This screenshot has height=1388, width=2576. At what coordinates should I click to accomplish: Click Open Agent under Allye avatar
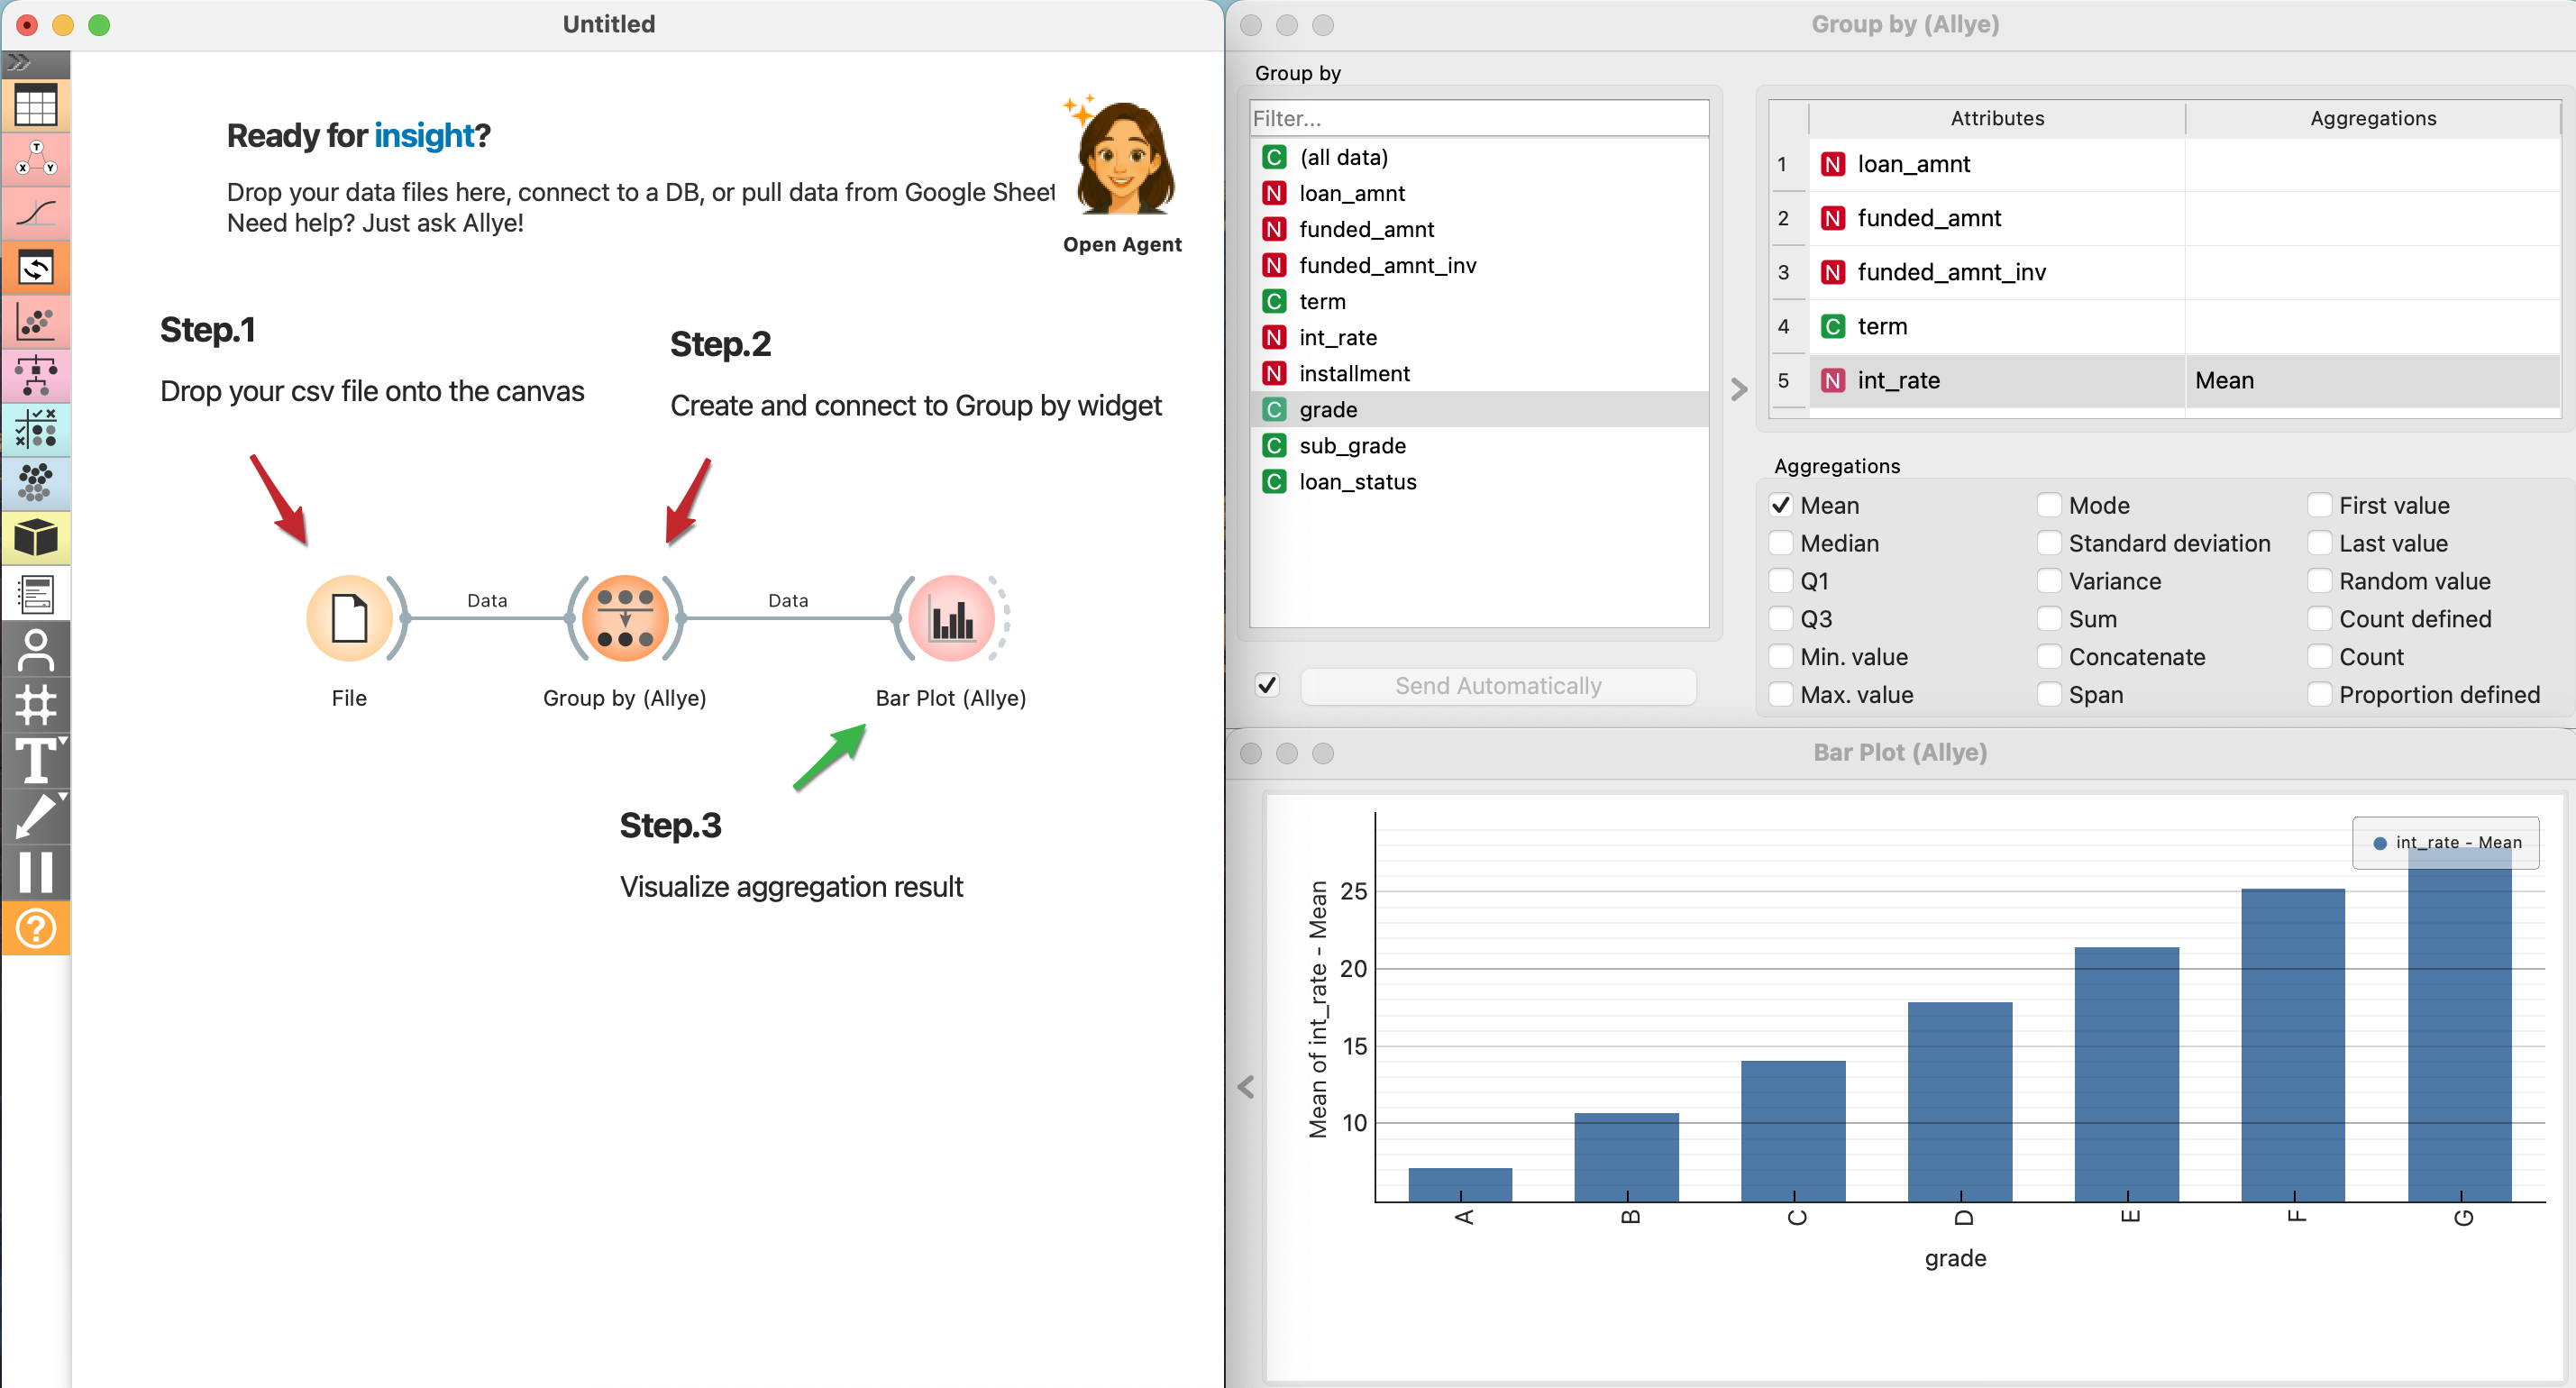(1121, 244)
